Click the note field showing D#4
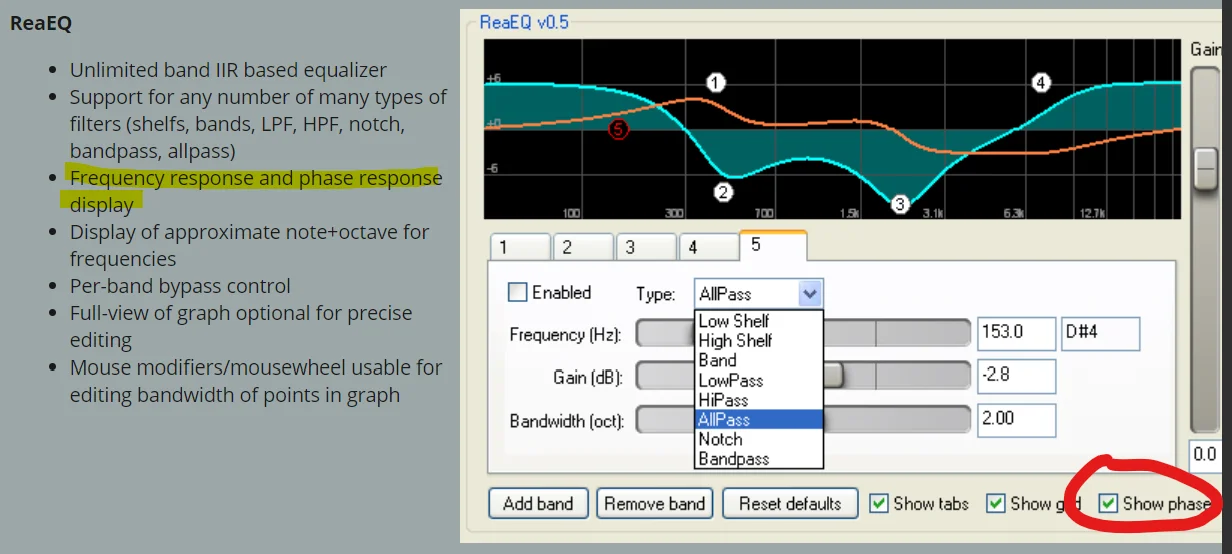The height and width of the screenshot is (554, 1232). click(1101, 333)
